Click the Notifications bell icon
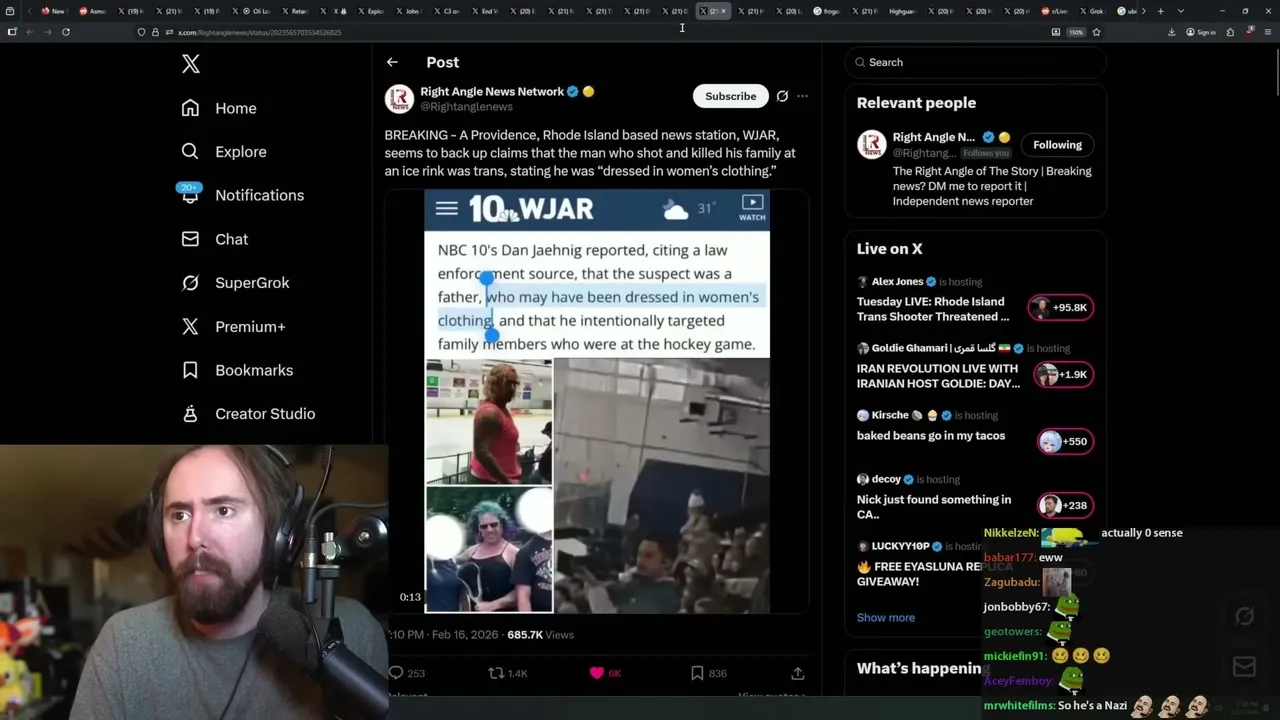The height and width of the screenshot is (720, 1280). pyautogui.click(x=190, y=195)
